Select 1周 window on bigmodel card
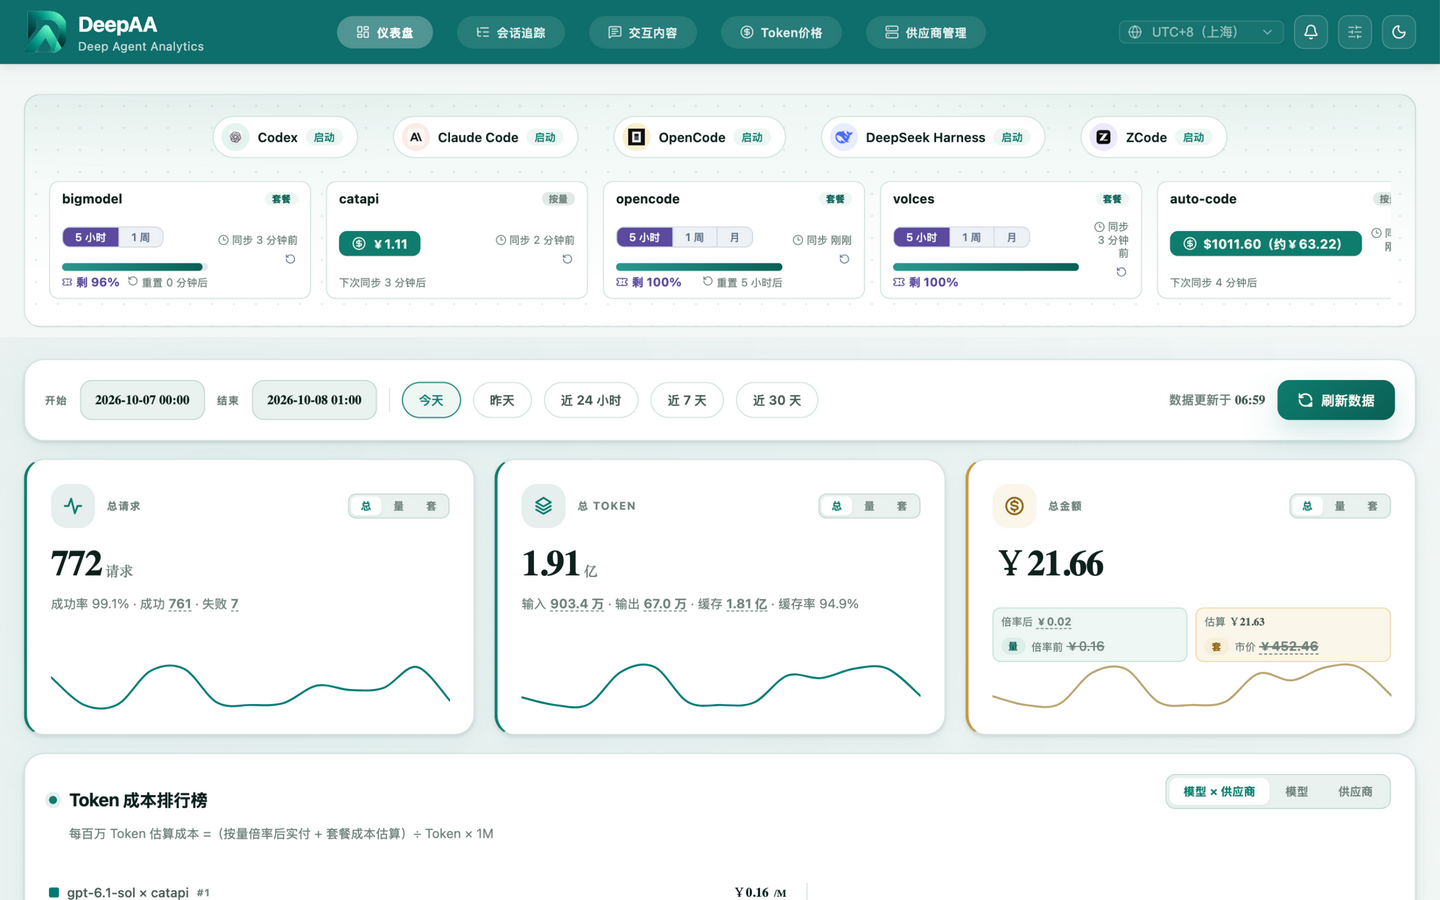This screenshot has height=900, width=1440. click(x=141, y=237)
